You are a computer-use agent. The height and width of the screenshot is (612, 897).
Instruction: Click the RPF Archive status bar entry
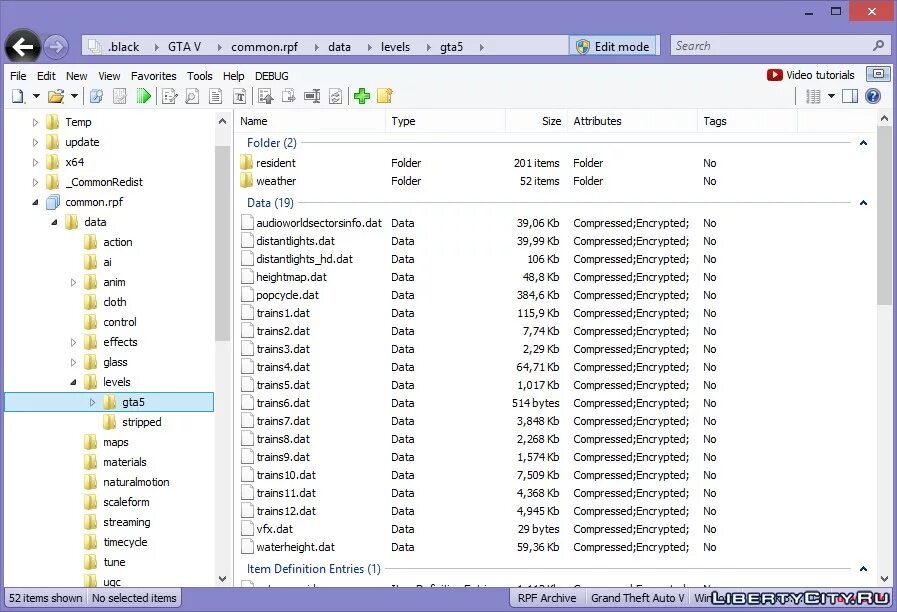[x=547, y=598]
